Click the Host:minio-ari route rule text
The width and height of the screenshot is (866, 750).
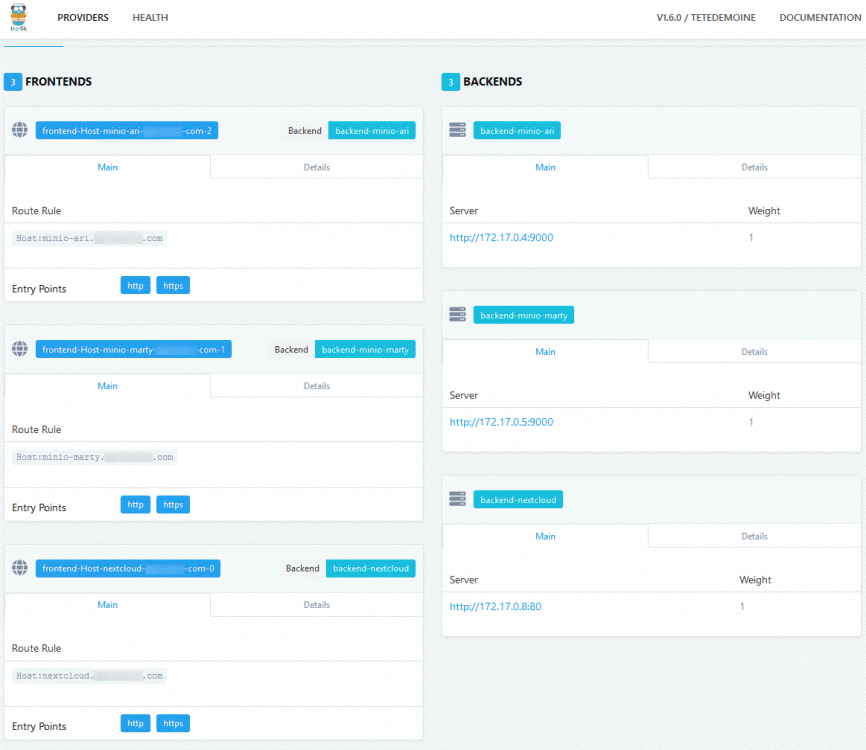click(x=89, y=239)
